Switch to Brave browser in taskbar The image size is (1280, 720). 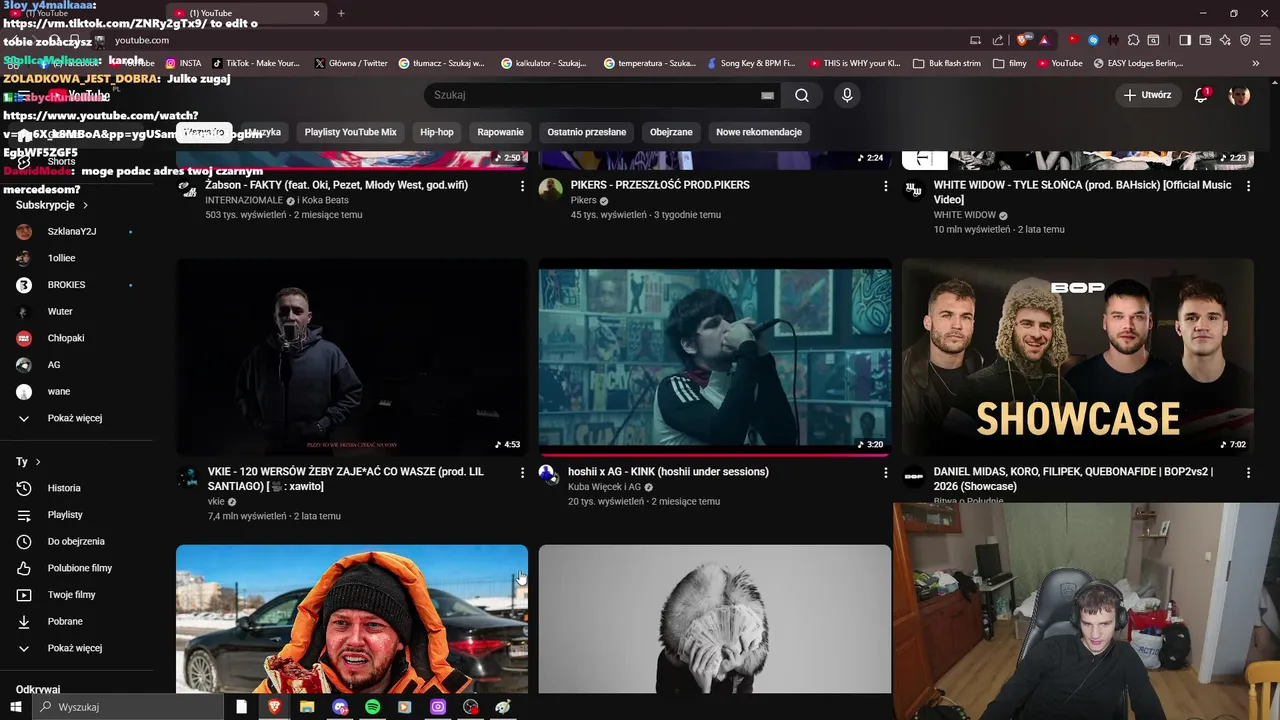(x=274, y=707)
